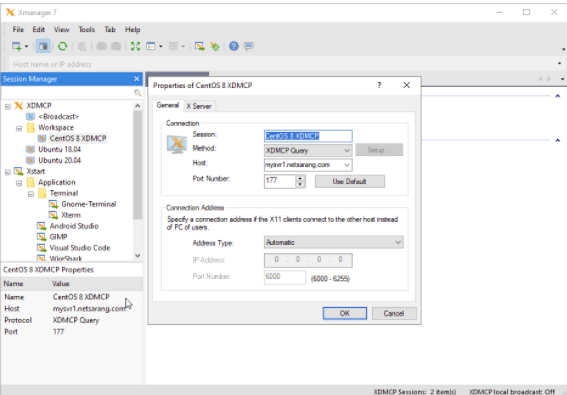Click the green Full Screen arrows icon
Screen dimensions: 567x395
pos(135,46)
